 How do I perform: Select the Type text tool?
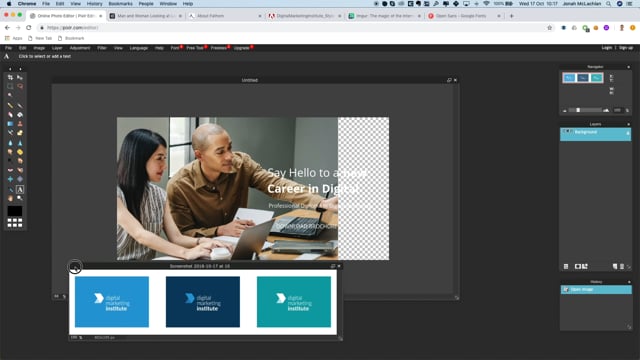[x=20, y=189]
